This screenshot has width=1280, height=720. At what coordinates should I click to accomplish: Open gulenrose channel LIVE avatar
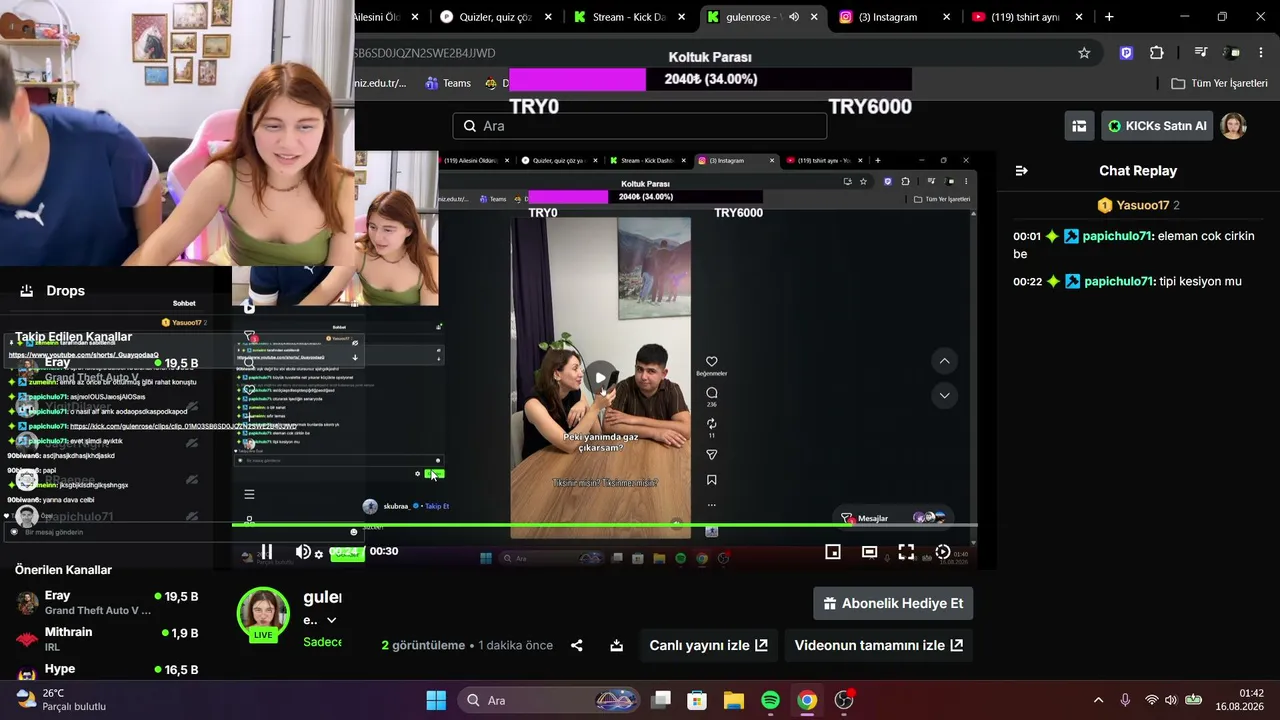(x=263, y=613)
